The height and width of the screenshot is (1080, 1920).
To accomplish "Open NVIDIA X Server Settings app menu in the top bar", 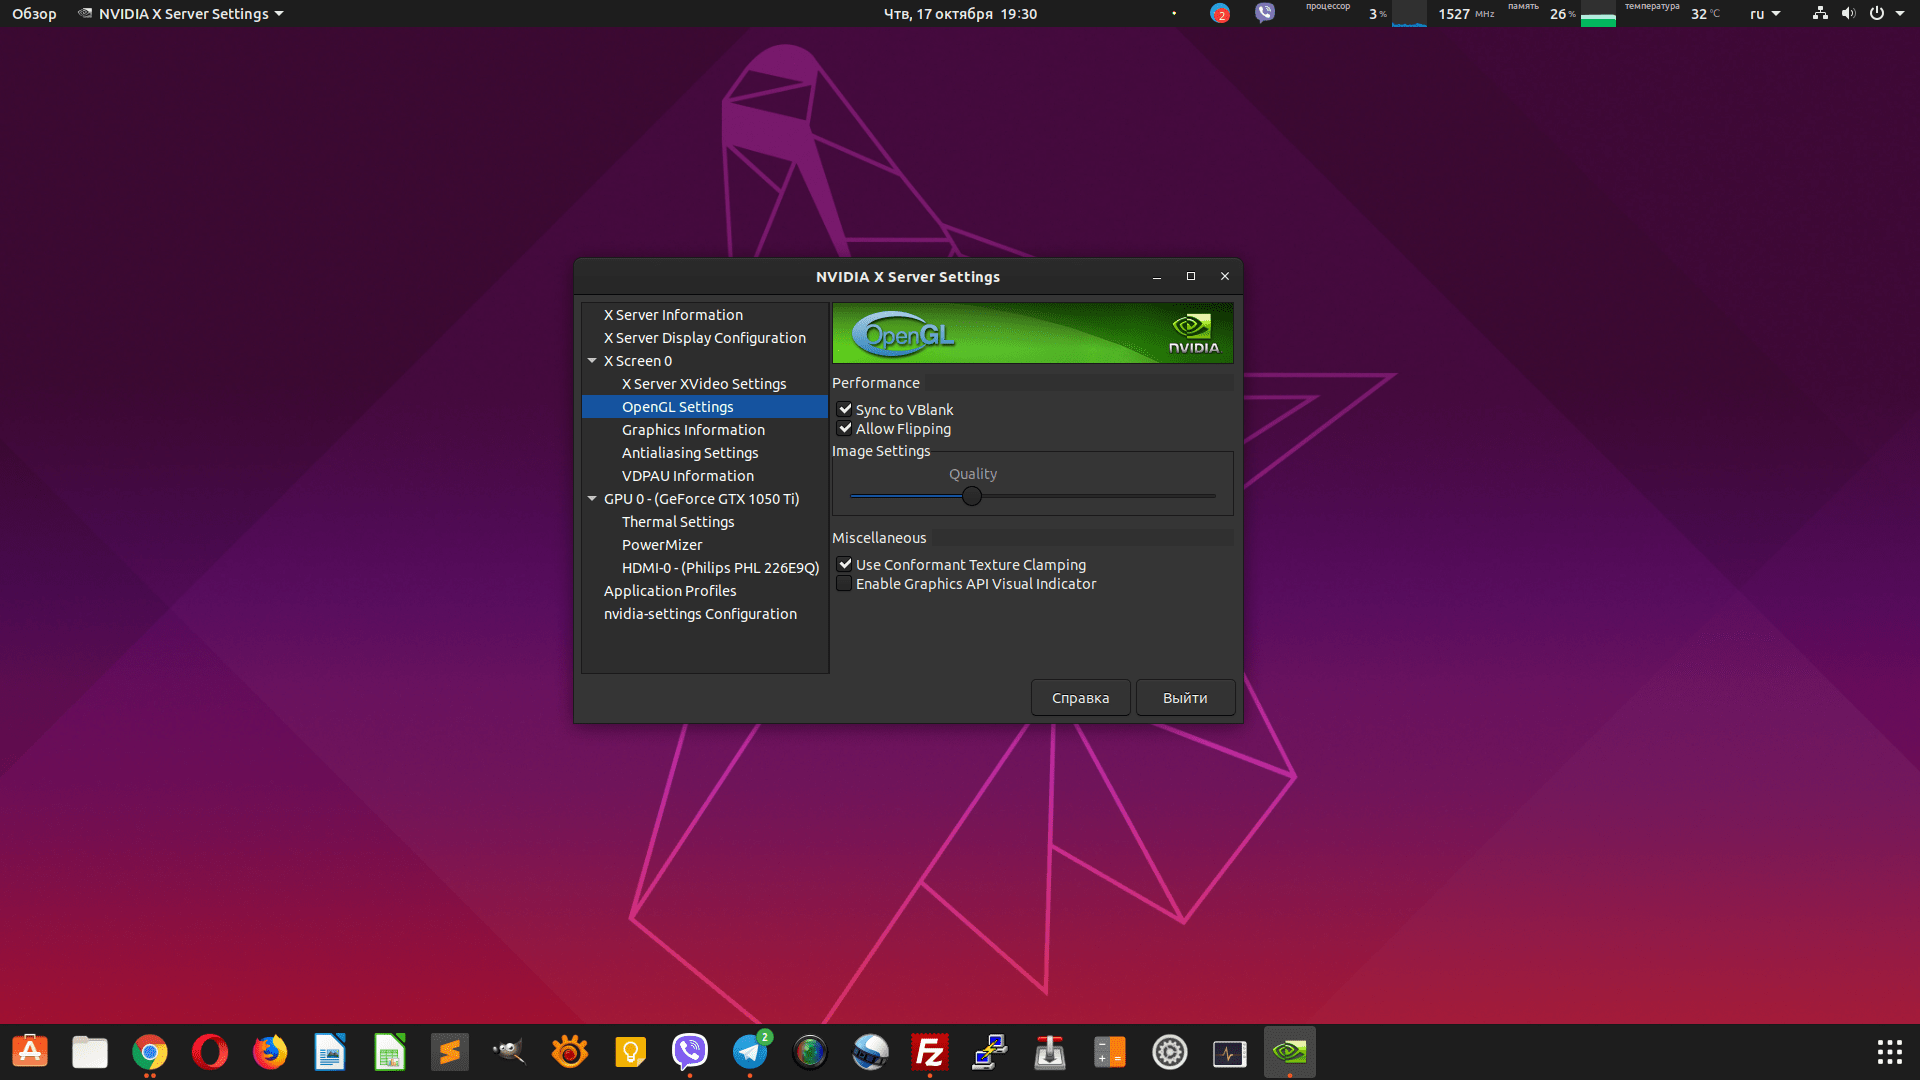I will [x=181, y=13].
